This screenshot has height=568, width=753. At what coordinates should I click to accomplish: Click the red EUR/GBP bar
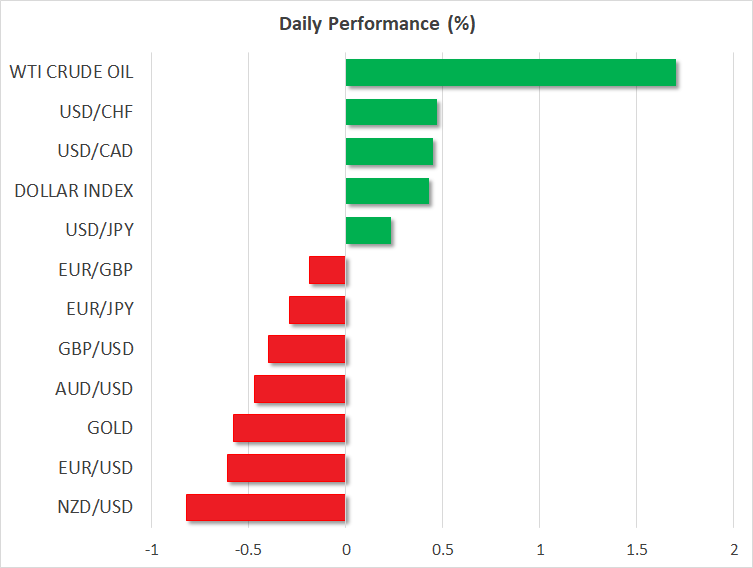pyautogui.click(x=327, y=270)
